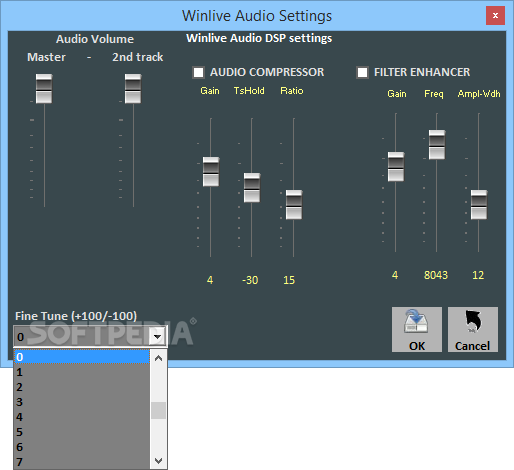Click the 'Master' volume label
514x470 pixels.
click(x=46, y=57)
